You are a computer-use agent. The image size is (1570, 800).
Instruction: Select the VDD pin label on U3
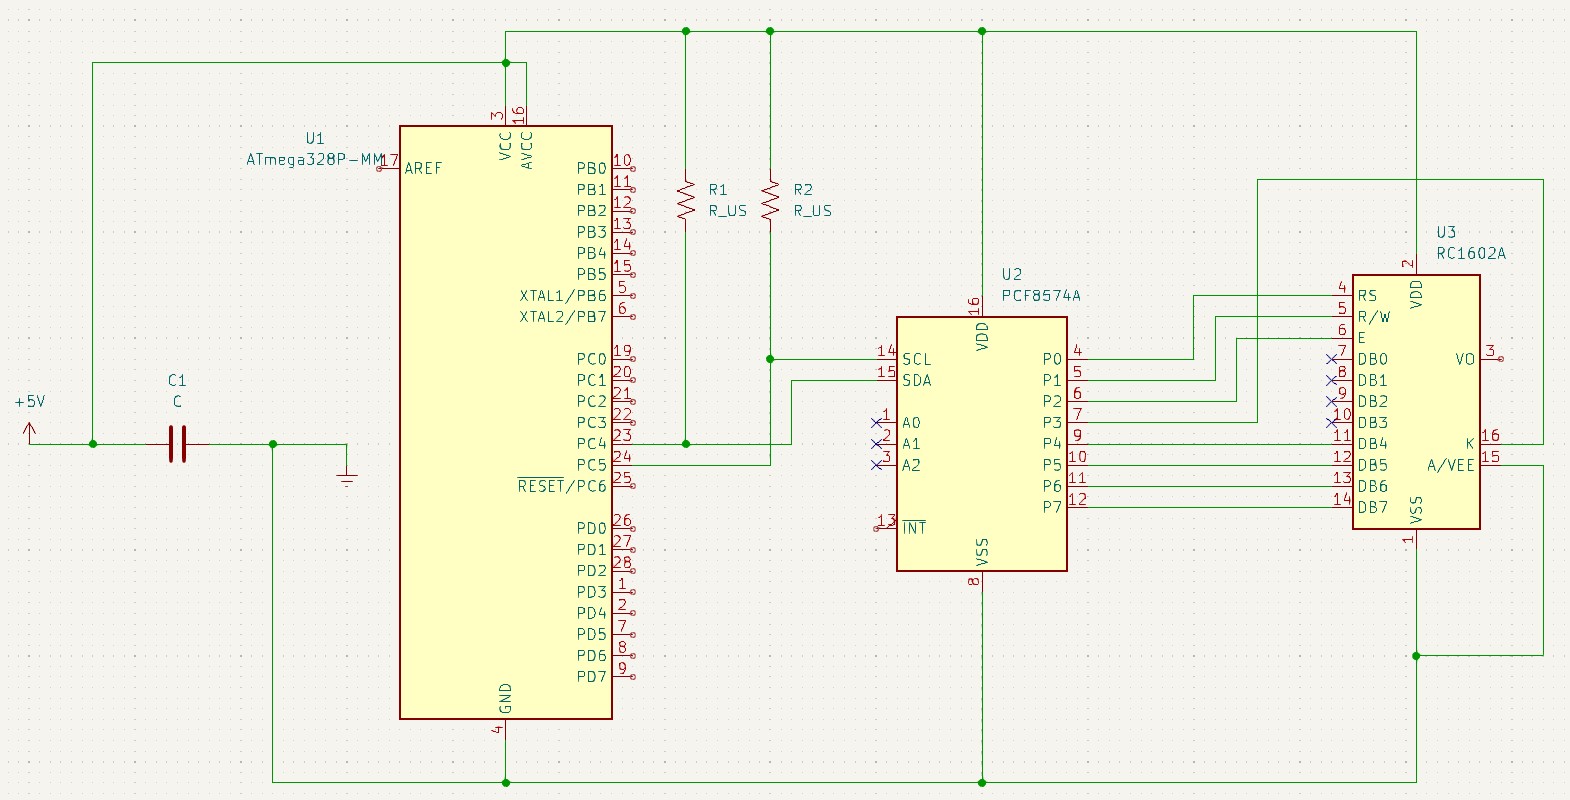(1416, 293)
